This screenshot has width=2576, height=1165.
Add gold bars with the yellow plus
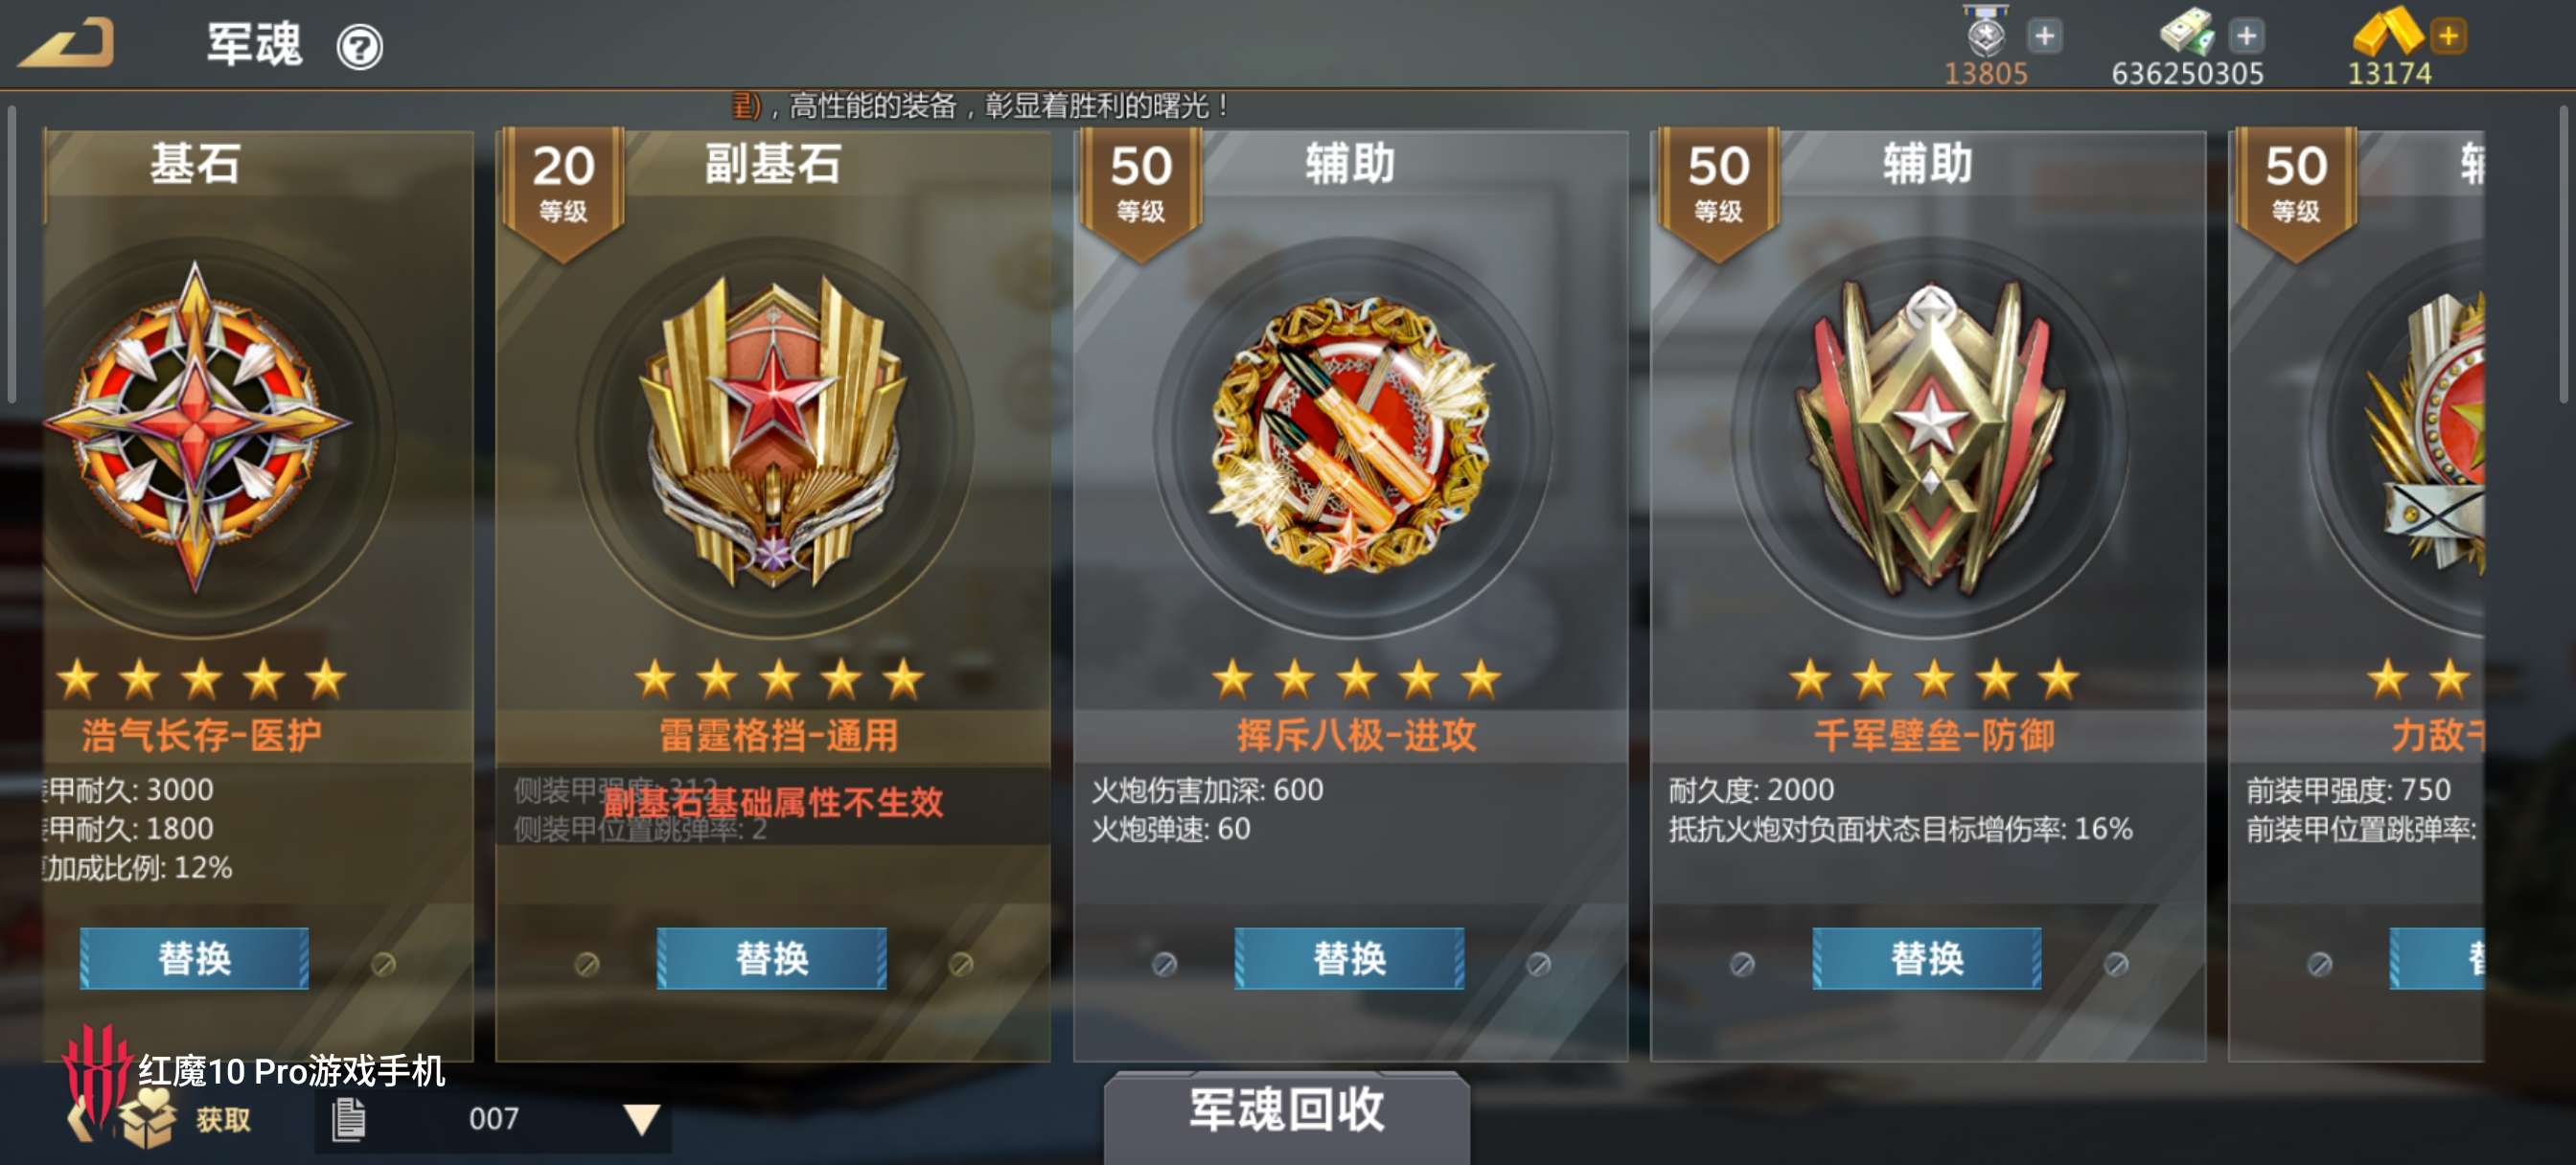(x=2448, y=37)
